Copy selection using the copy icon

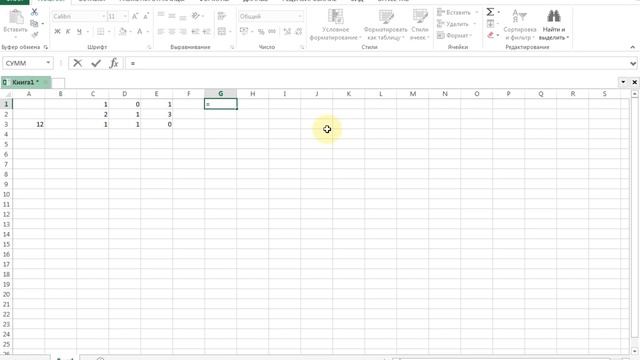click(x=34, y=24)
